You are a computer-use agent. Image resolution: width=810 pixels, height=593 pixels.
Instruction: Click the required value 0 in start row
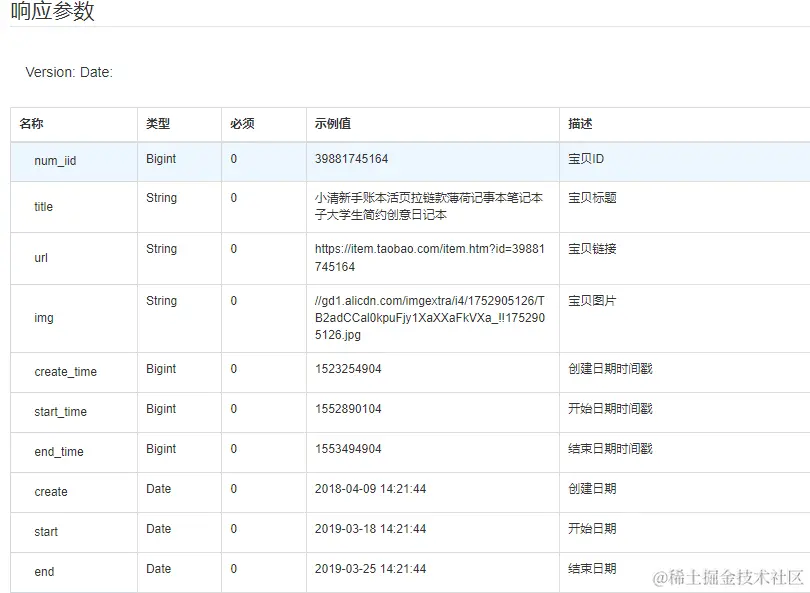coord(233,528)
